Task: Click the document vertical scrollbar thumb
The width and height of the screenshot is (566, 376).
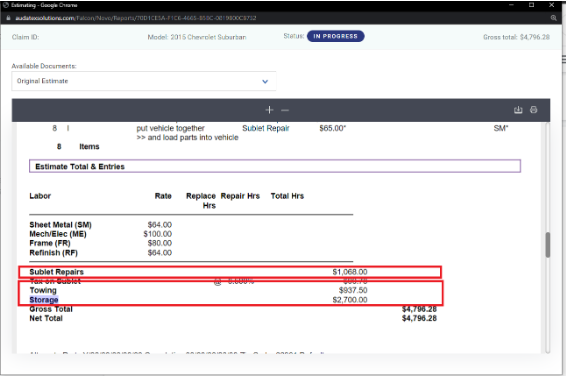Action: [548, 245]
